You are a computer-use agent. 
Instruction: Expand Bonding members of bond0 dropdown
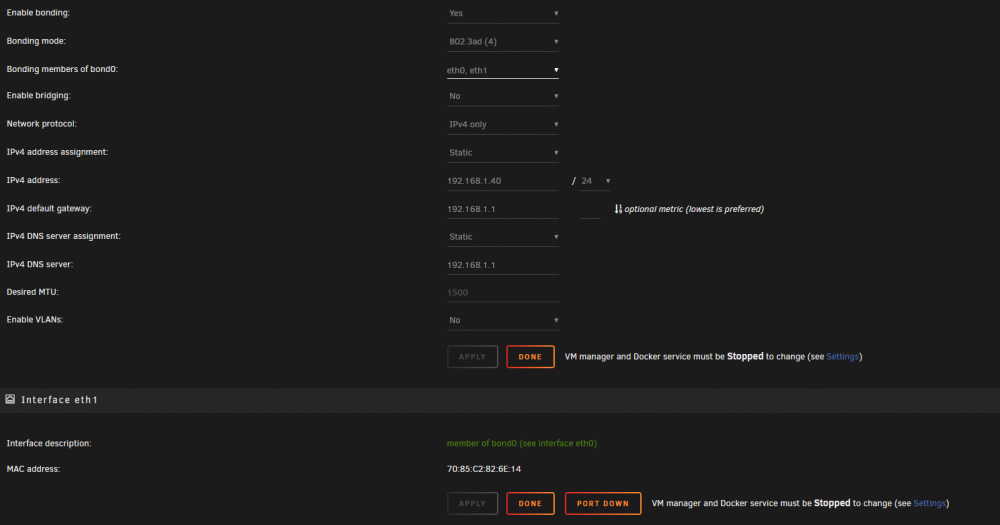click(503, 70)
